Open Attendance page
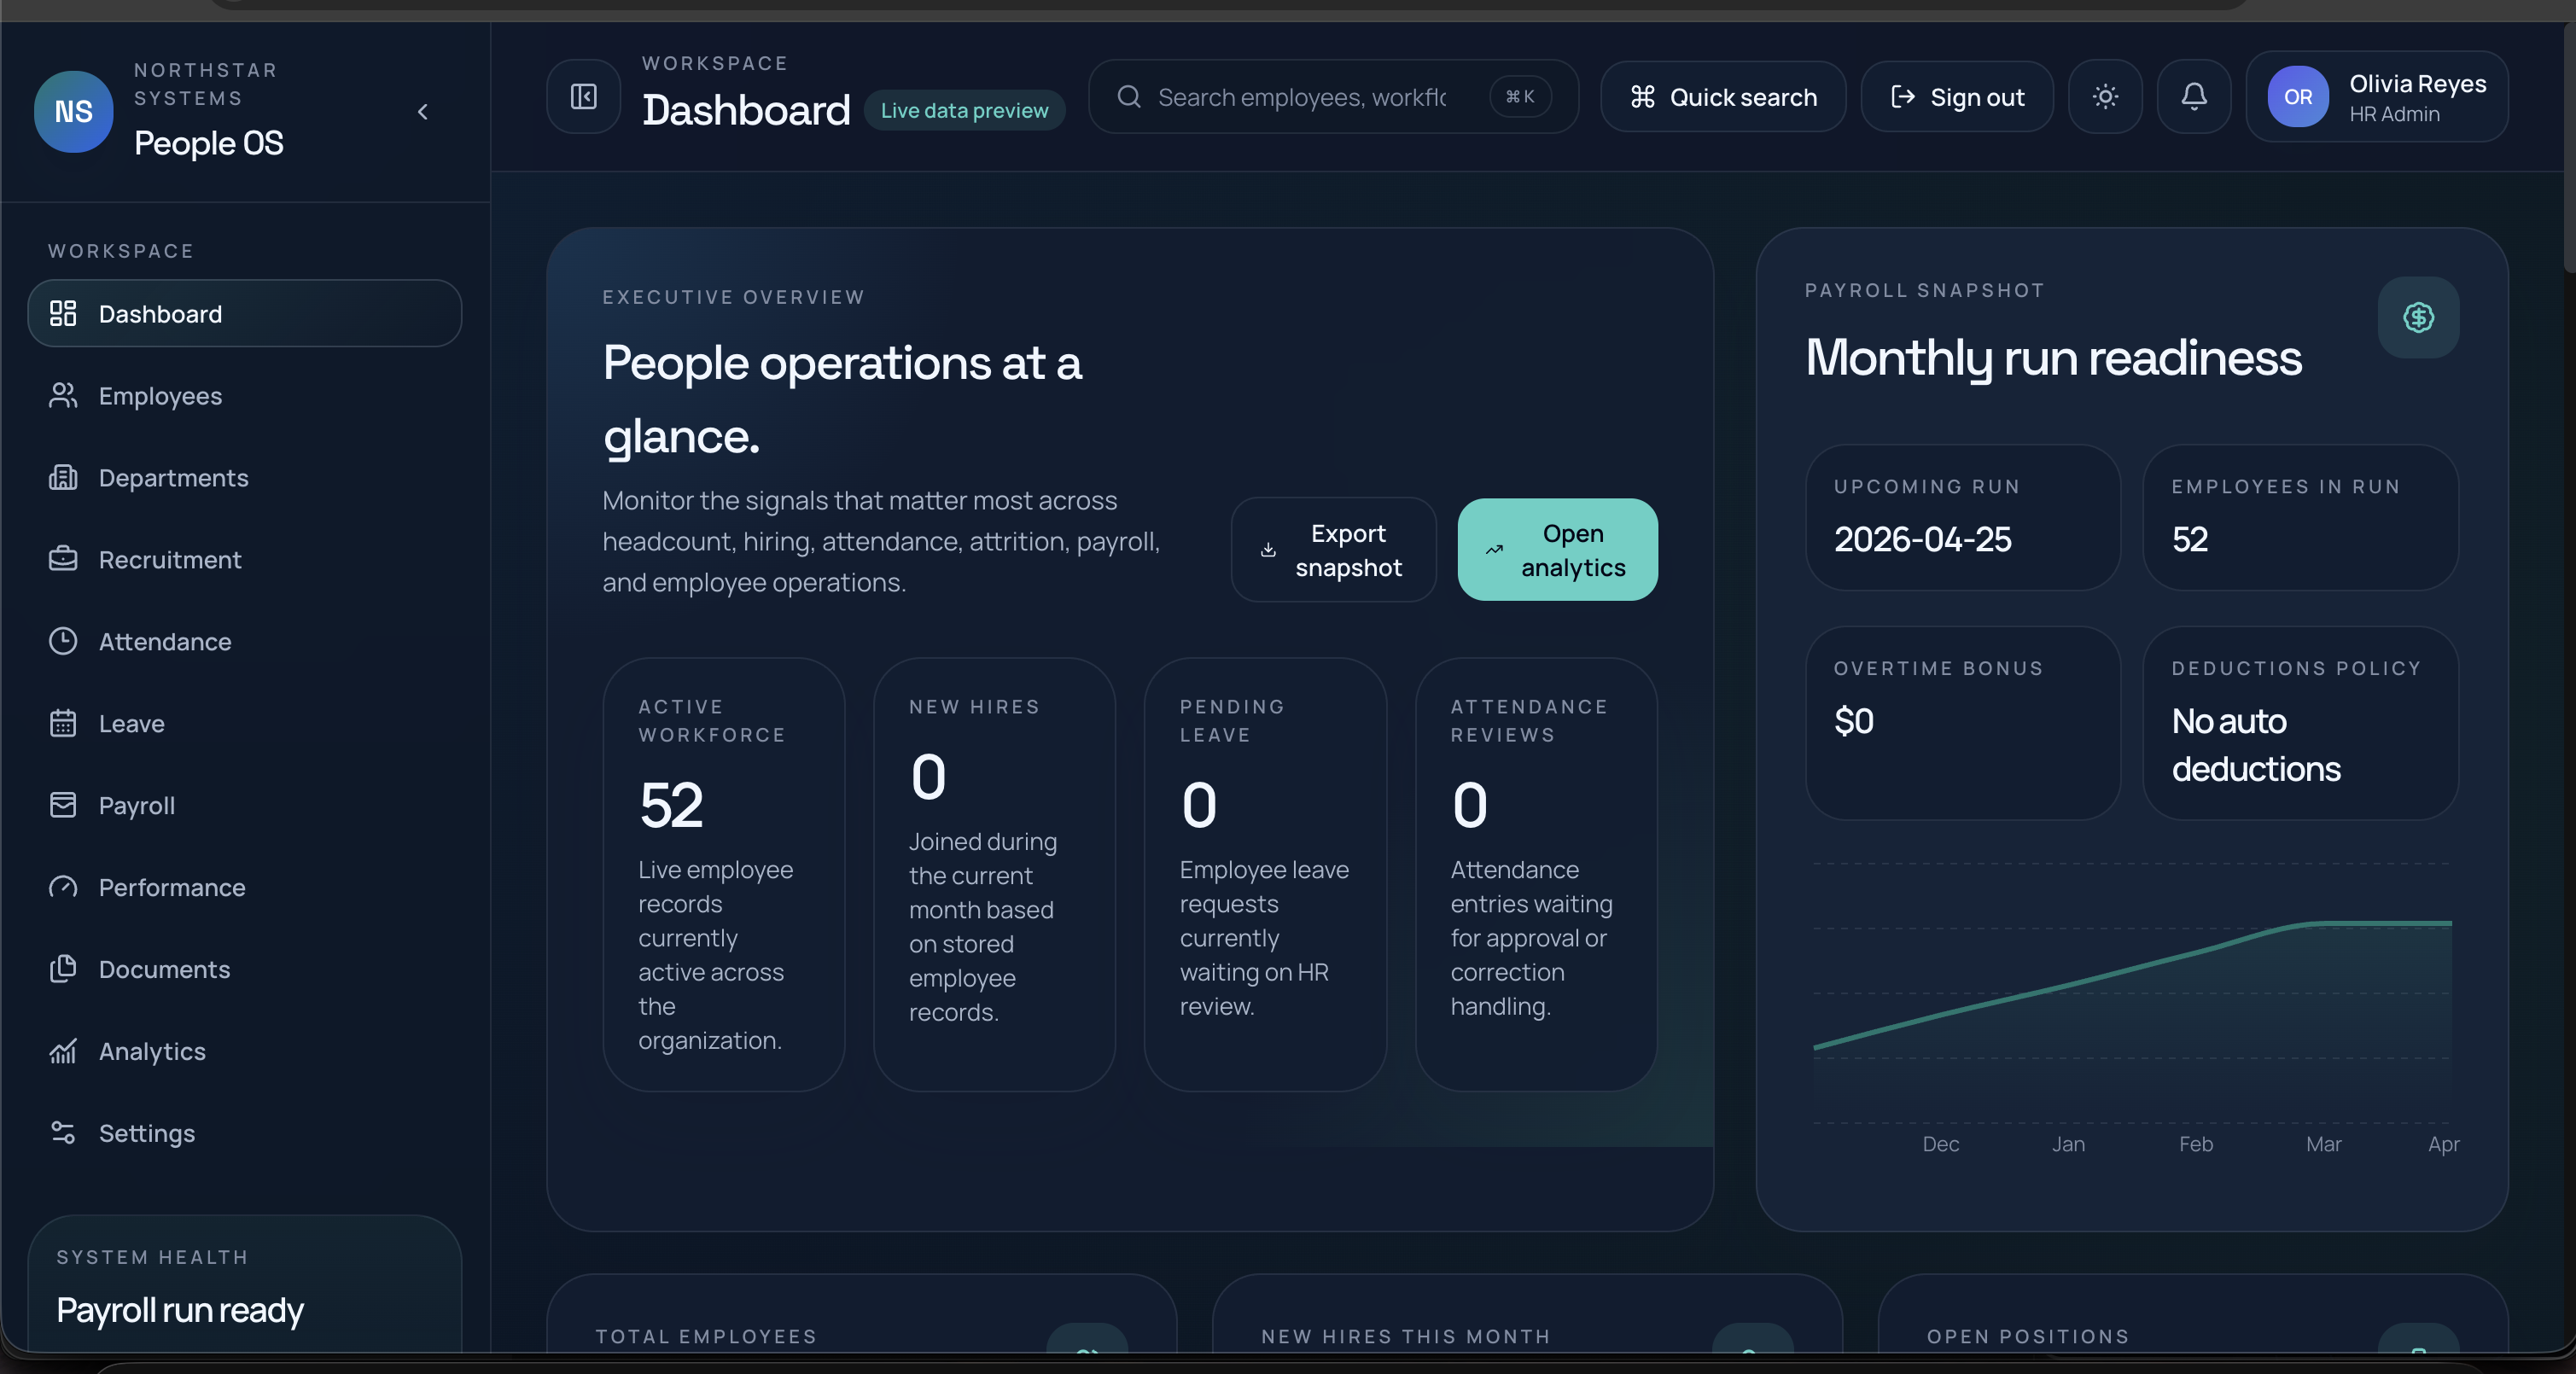This screenshot has width=2576, height=1374. [x=244, y=641]
